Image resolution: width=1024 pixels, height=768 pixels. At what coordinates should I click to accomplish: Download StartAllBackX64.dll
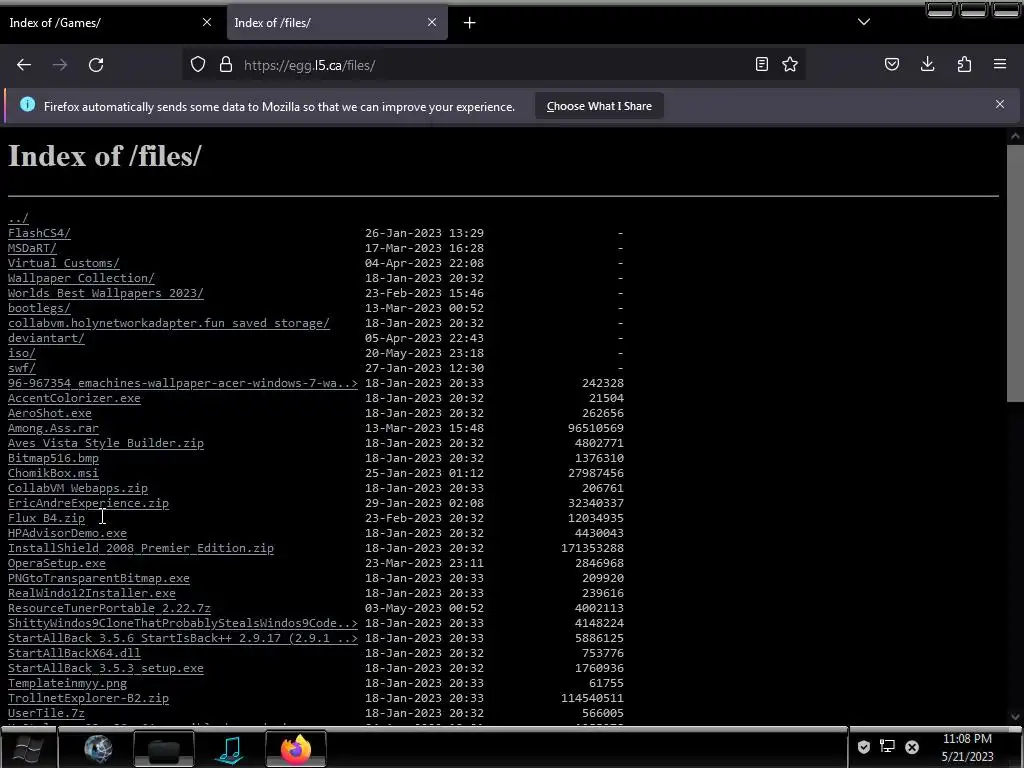pyautogui.click(x=74, y=654)
